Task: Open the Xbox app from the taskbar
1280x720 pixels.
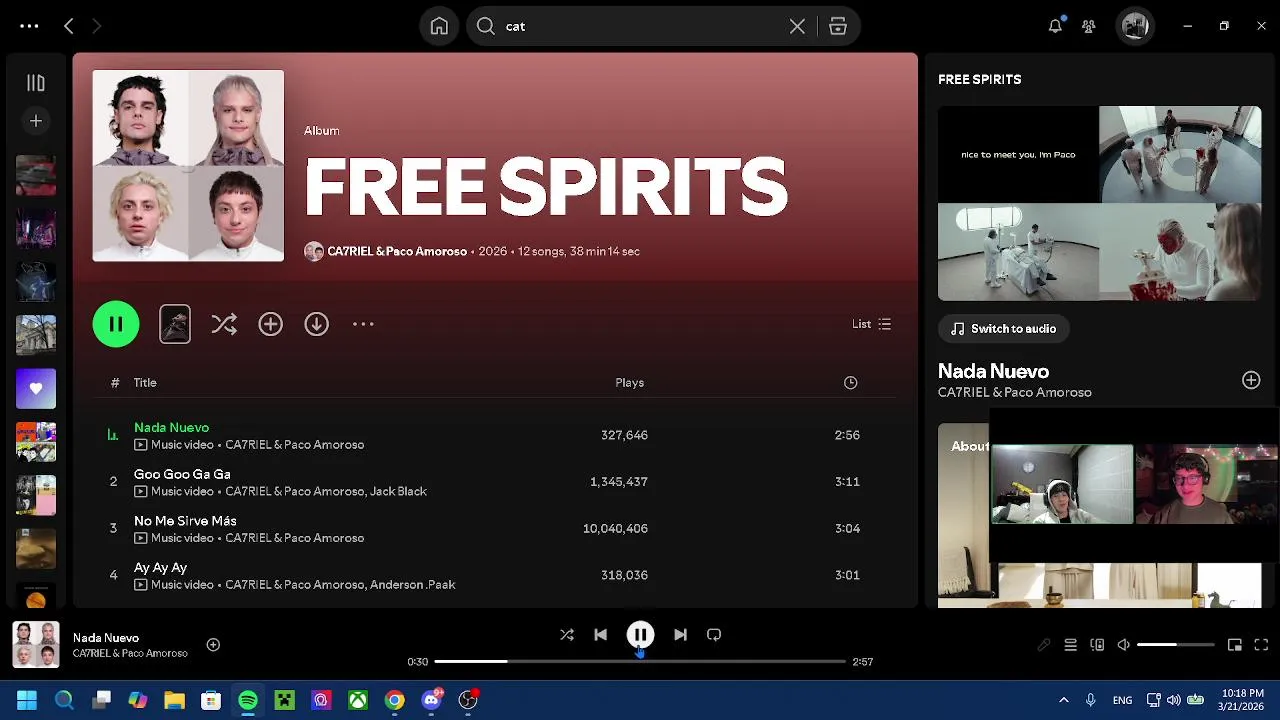Action: tap(358, 700)
